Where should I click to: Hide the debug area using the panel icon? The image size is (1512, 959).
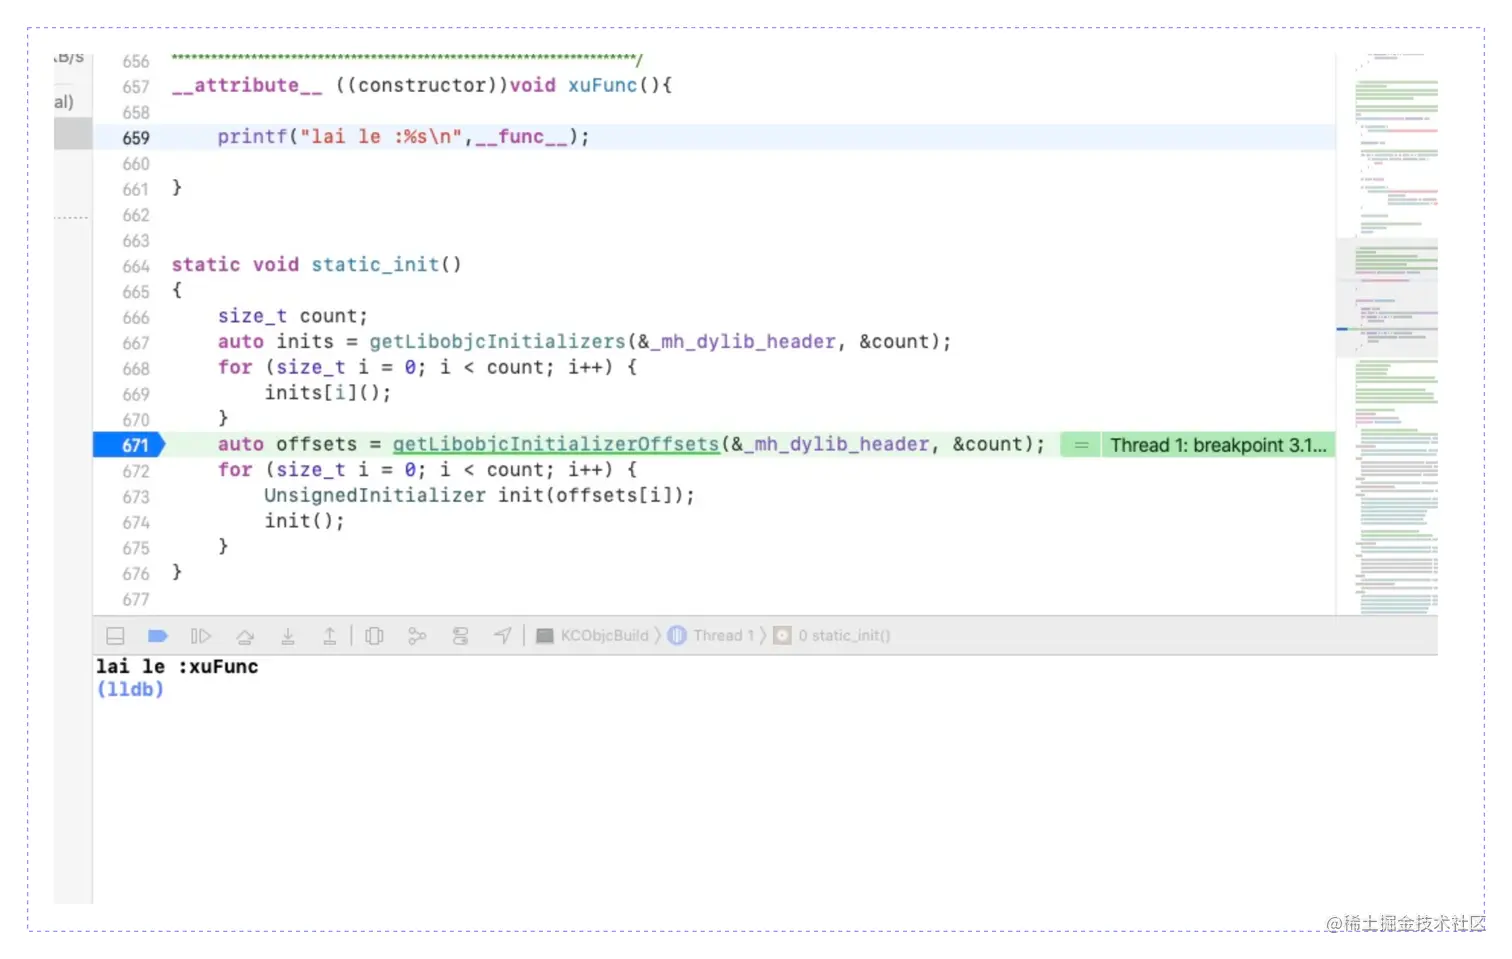(x=115, y=636)
